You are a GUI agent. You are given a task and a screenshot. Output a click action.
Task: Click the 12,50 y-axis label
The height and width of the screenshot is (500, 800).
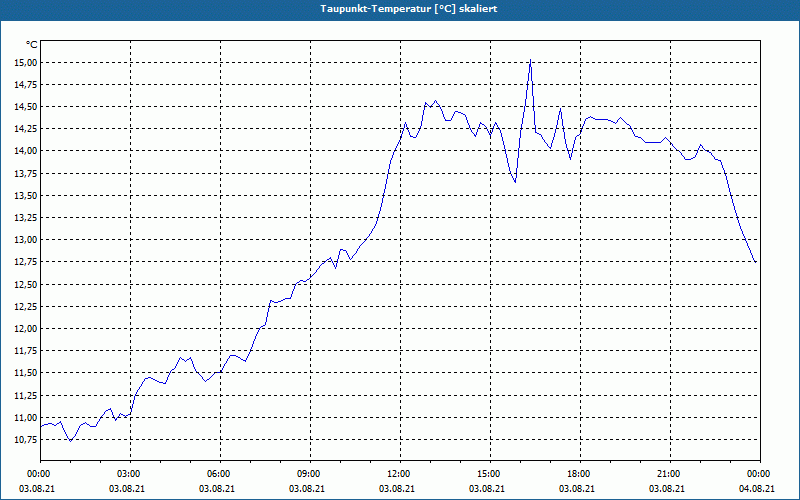(26, 285)
